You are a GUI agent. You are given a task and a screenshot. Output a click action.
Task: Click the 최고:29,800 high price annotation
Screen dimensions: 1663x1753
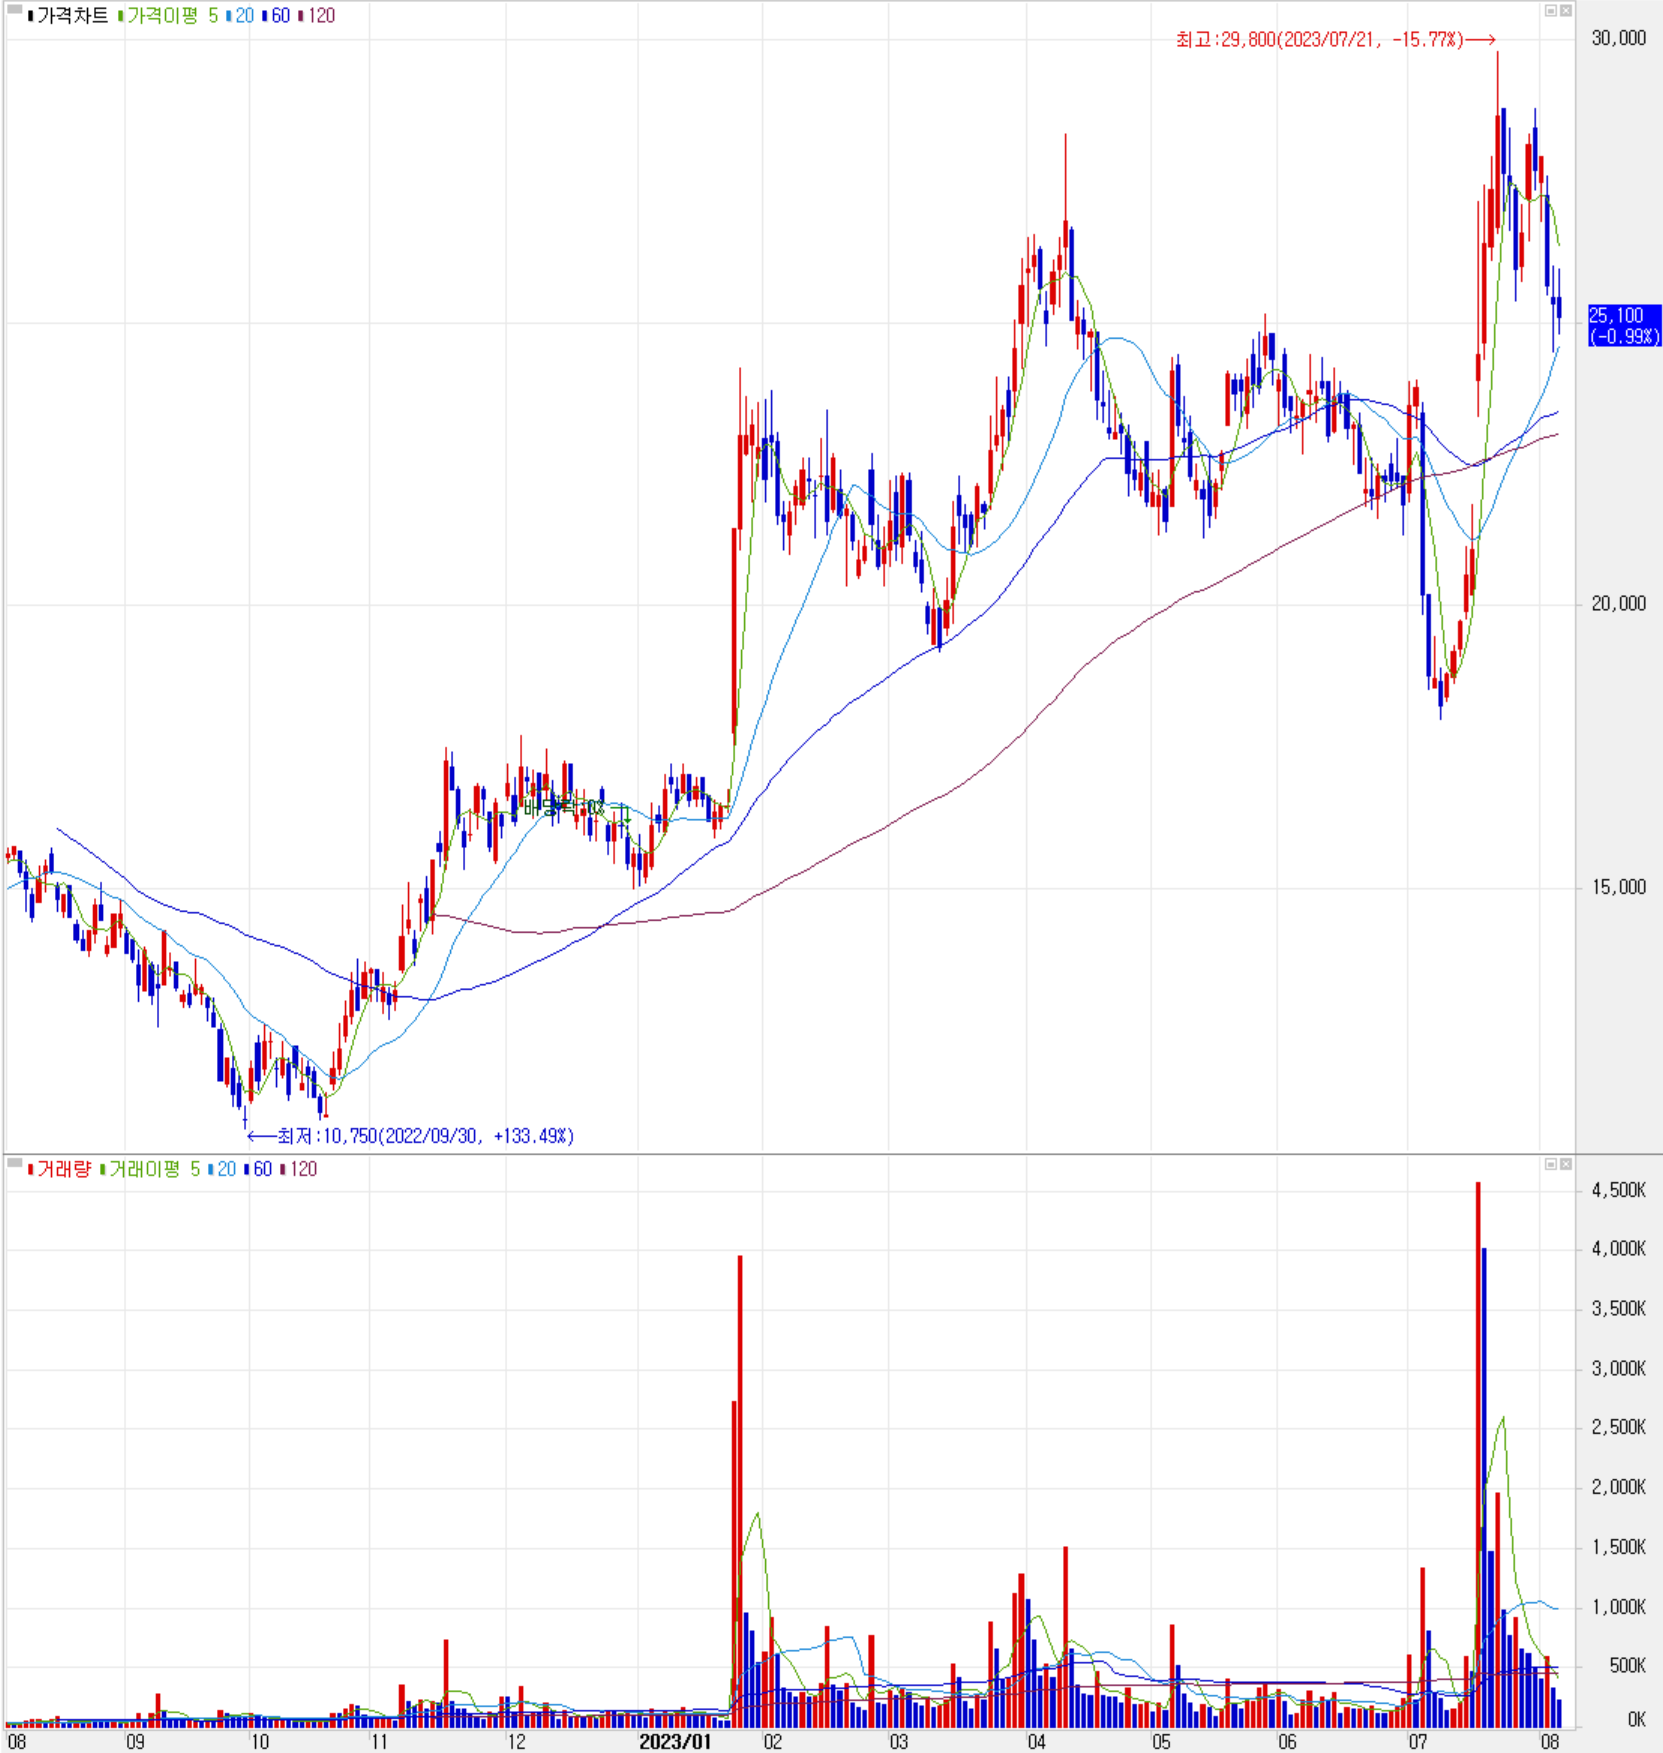(x=1335, y=40)
